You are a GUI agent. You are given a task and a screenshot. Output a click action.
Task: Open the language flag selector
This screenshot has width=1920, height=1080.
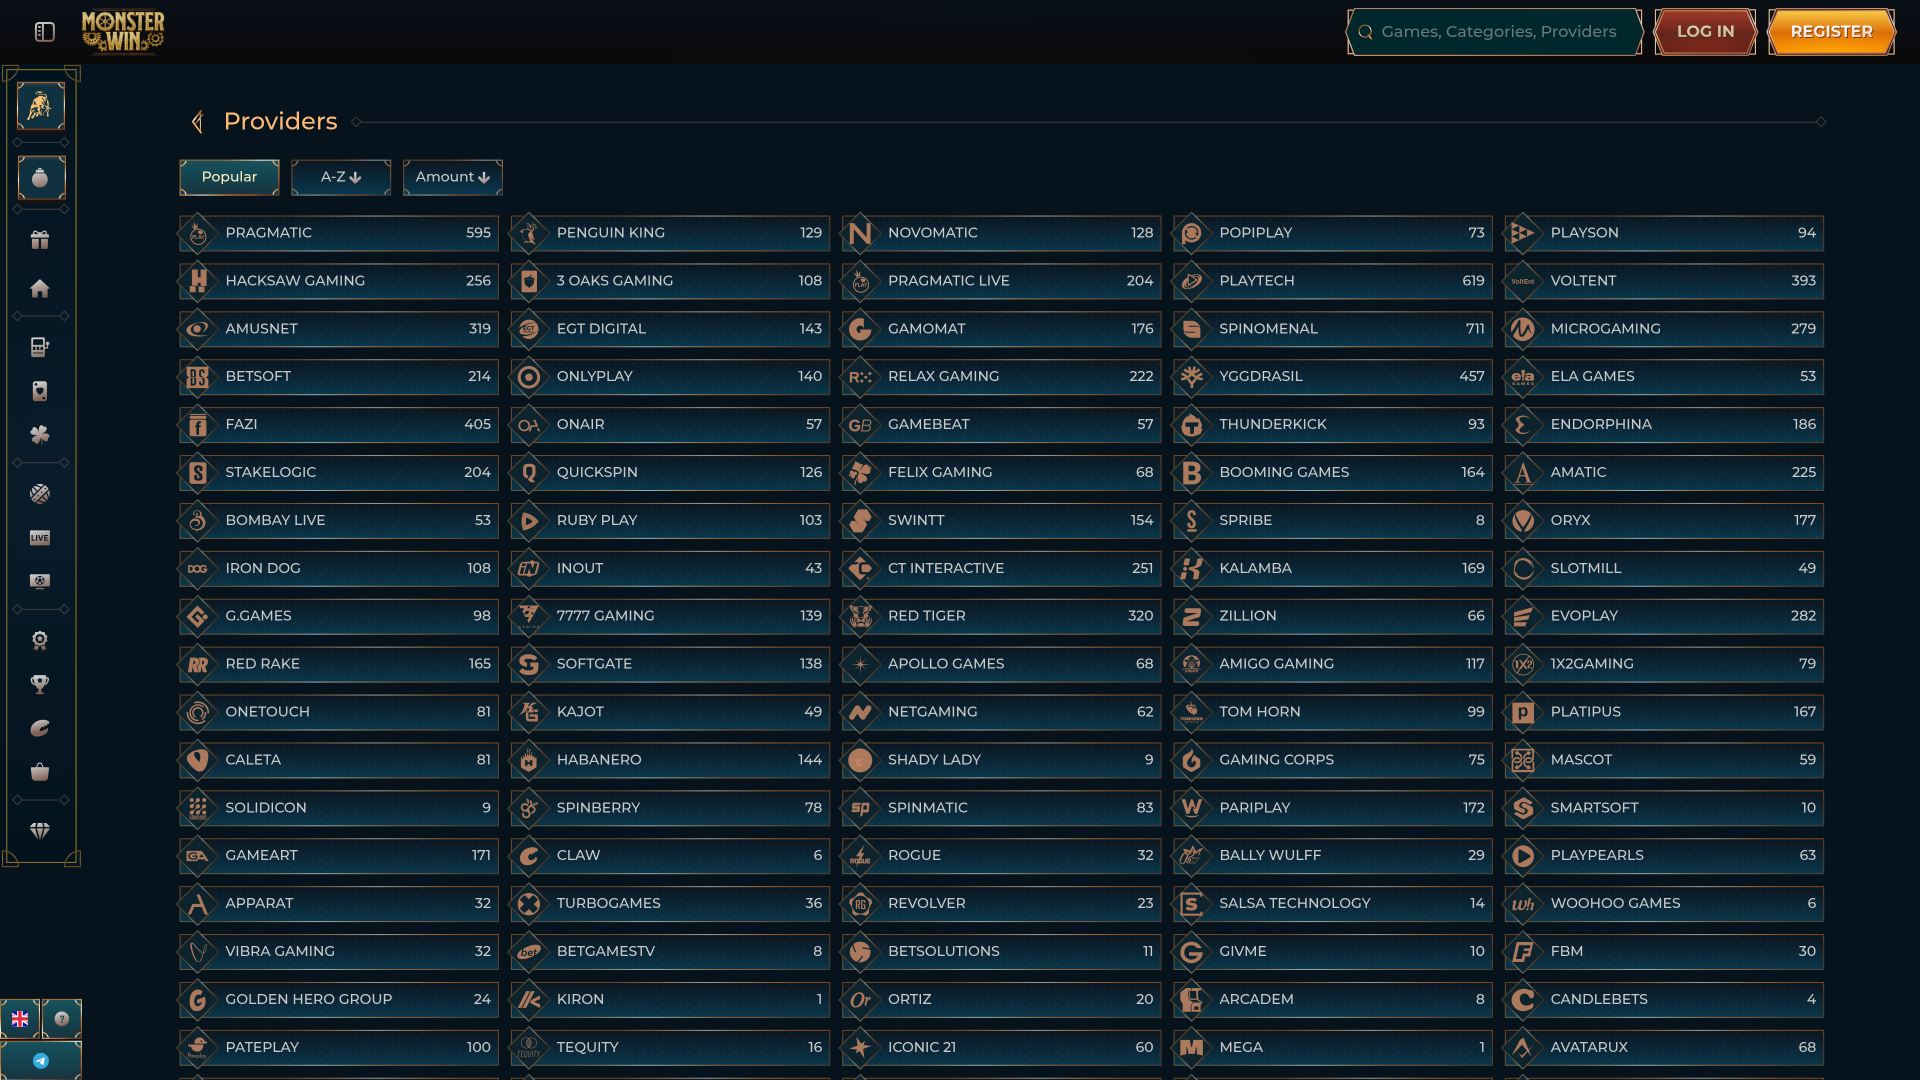[x=20, y=1019]
